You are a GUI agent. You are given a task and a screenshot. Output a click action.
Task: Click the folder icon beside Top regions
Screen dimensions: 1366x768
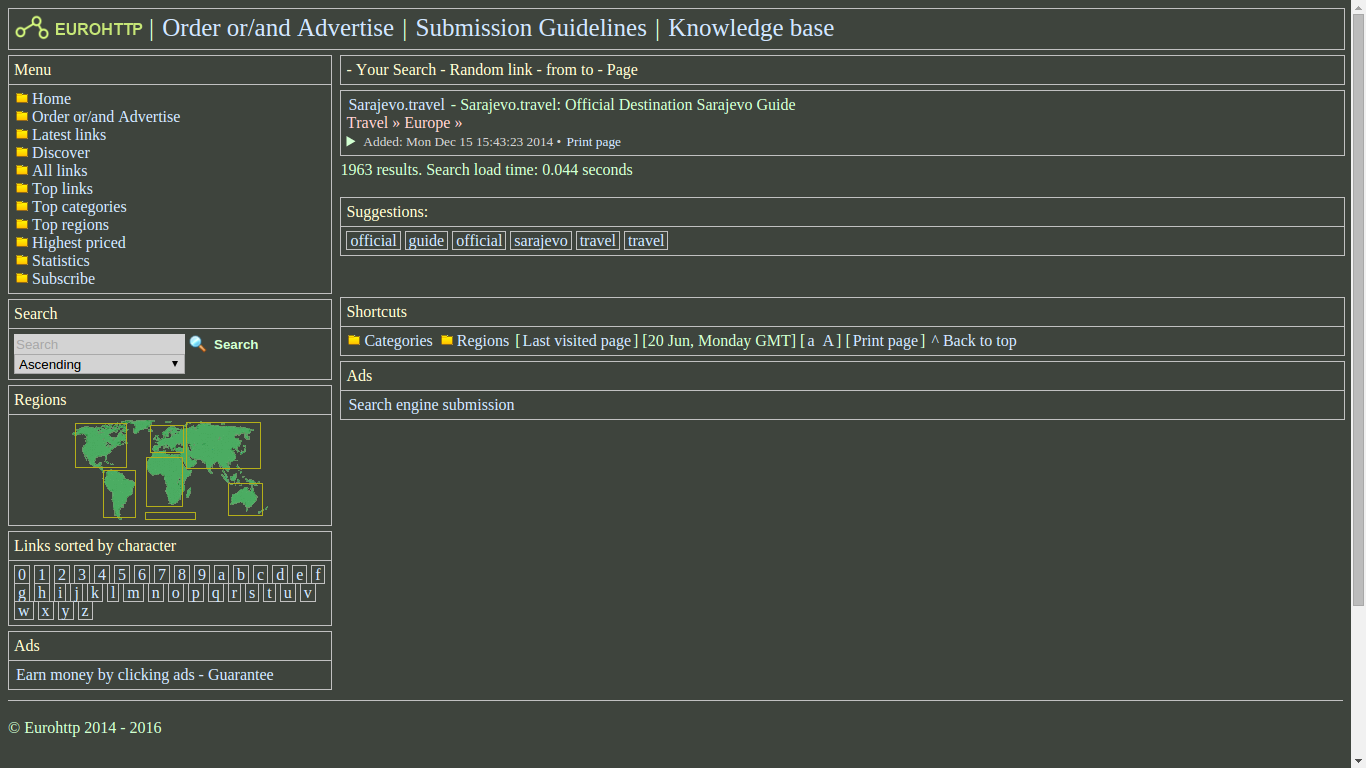(x=22, y=224)
